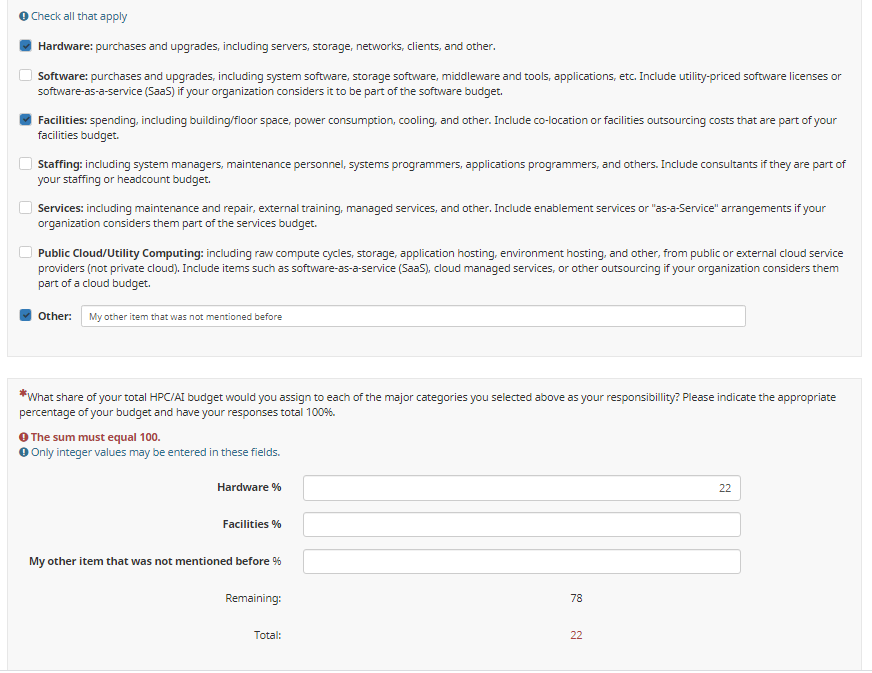Click the red error icon before 'The sum must equal 100'

point(24,438)
